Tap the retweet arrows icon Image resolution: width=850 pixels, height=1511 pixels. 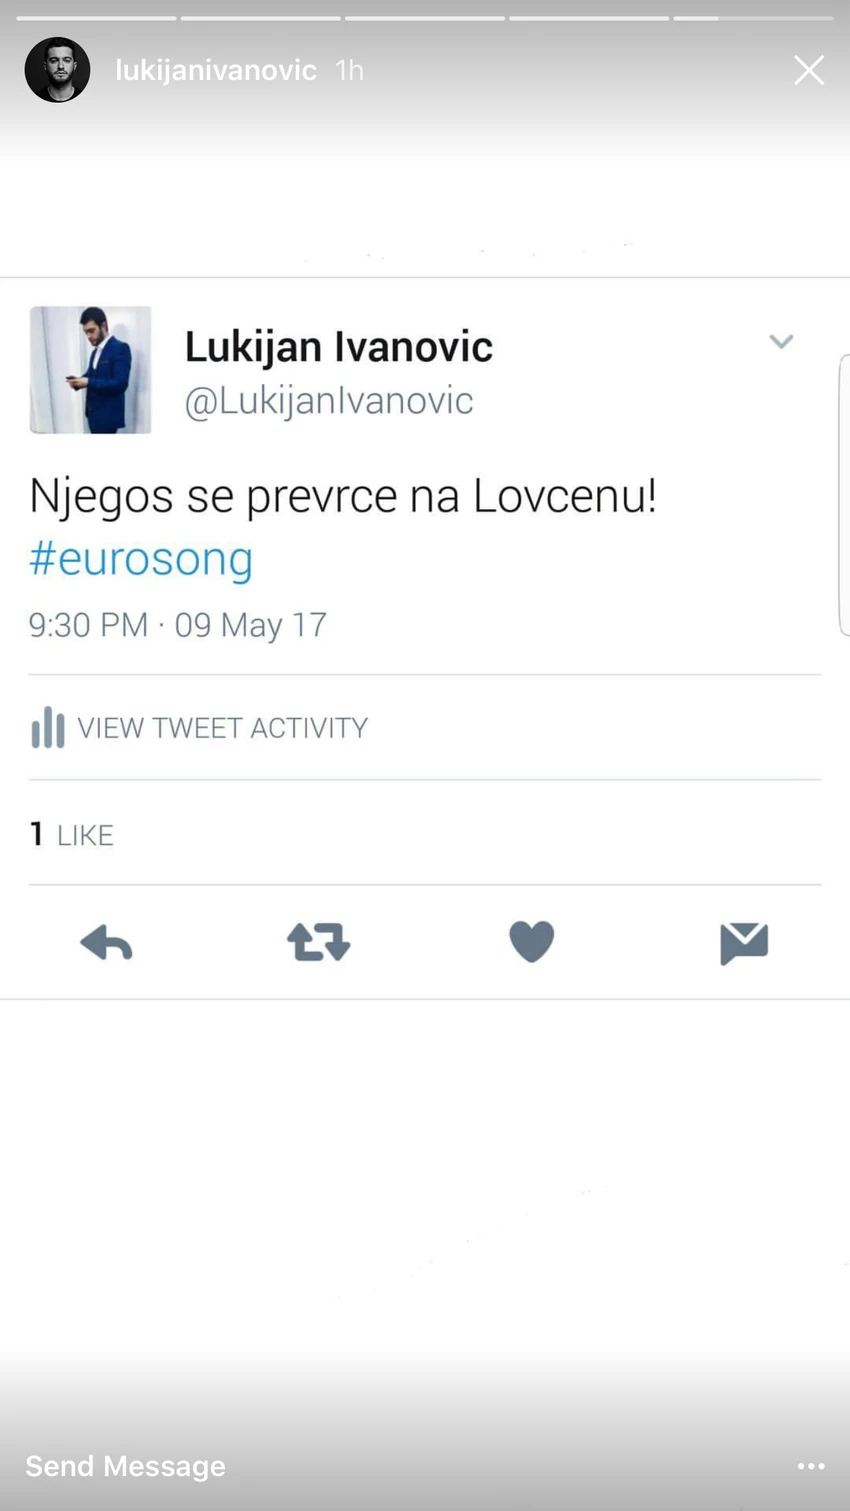[318, 942]
